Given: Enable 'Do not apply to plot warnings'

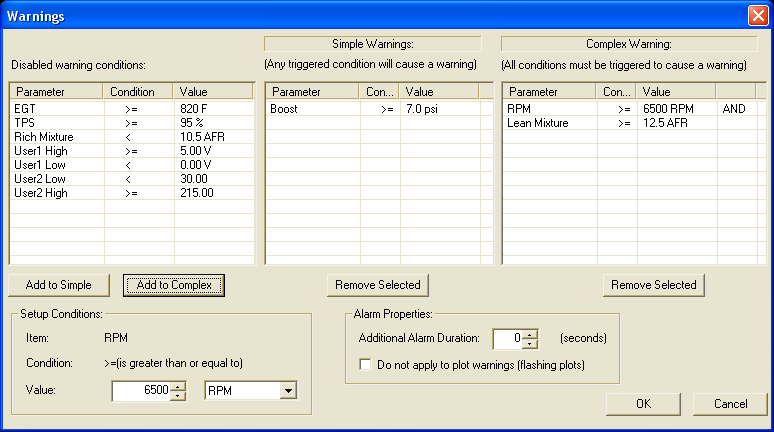Looking at the screenshot, I should click(x=365, y=365).
